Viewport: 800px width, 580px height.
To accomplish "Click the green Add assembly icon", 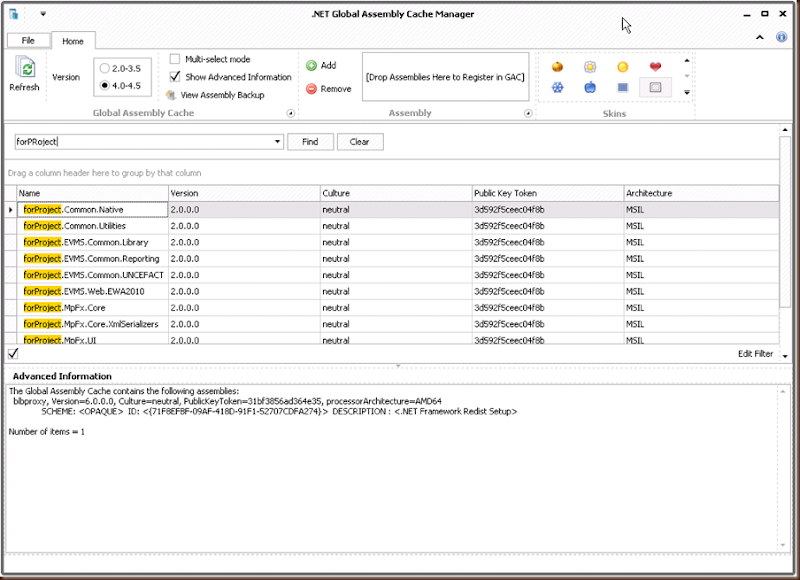I will [311, 65].
